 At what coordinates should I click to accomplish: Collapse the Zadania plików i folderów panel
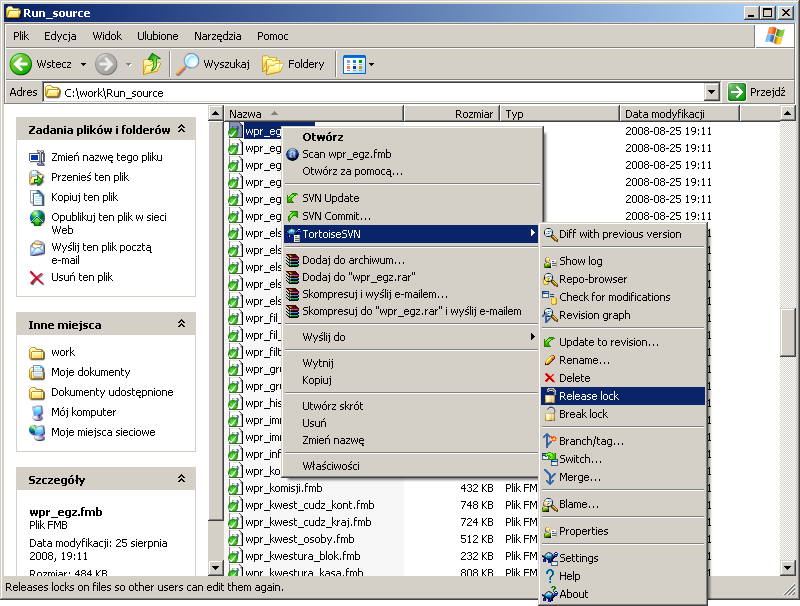[x=182, y=129]
